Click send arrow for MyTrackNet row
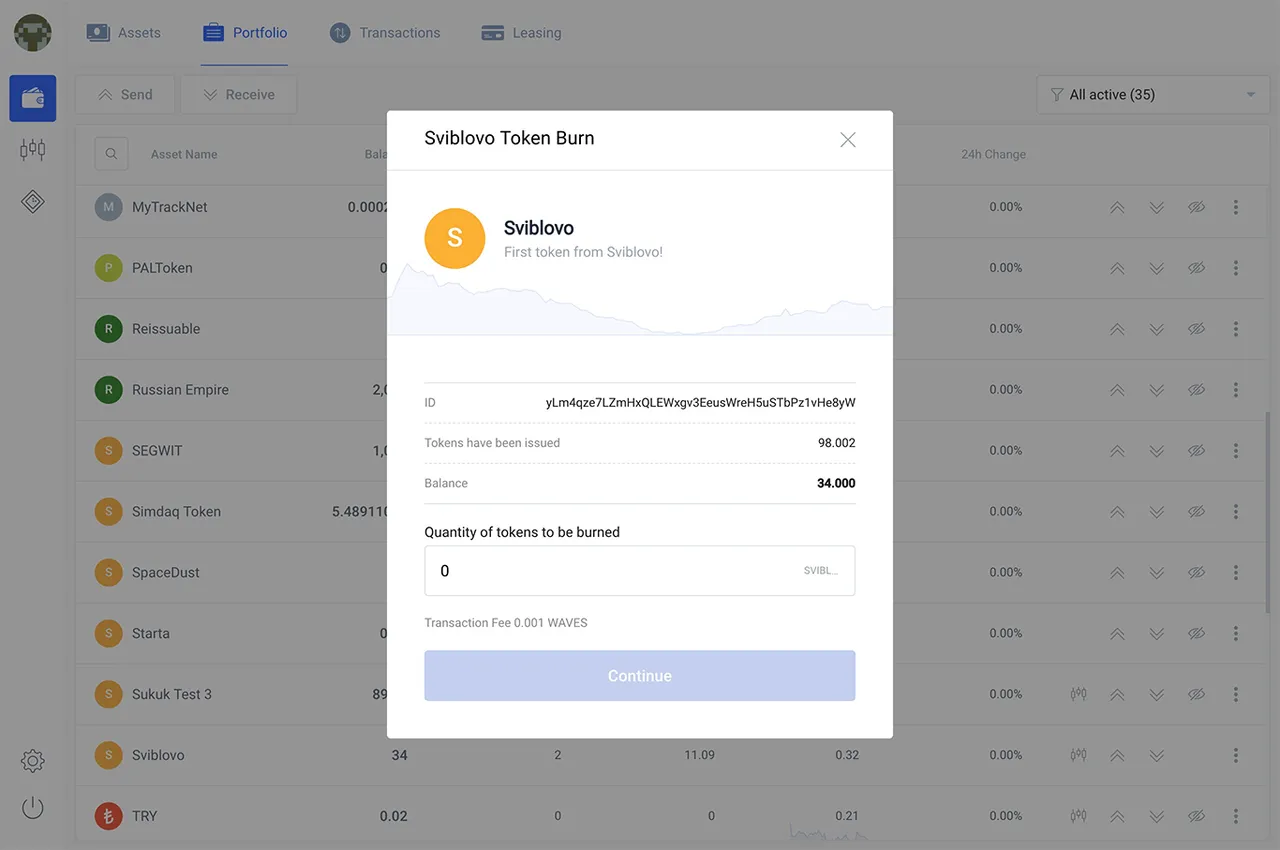The width and height of the screenshot is (1280, 850). (1117, 207)
